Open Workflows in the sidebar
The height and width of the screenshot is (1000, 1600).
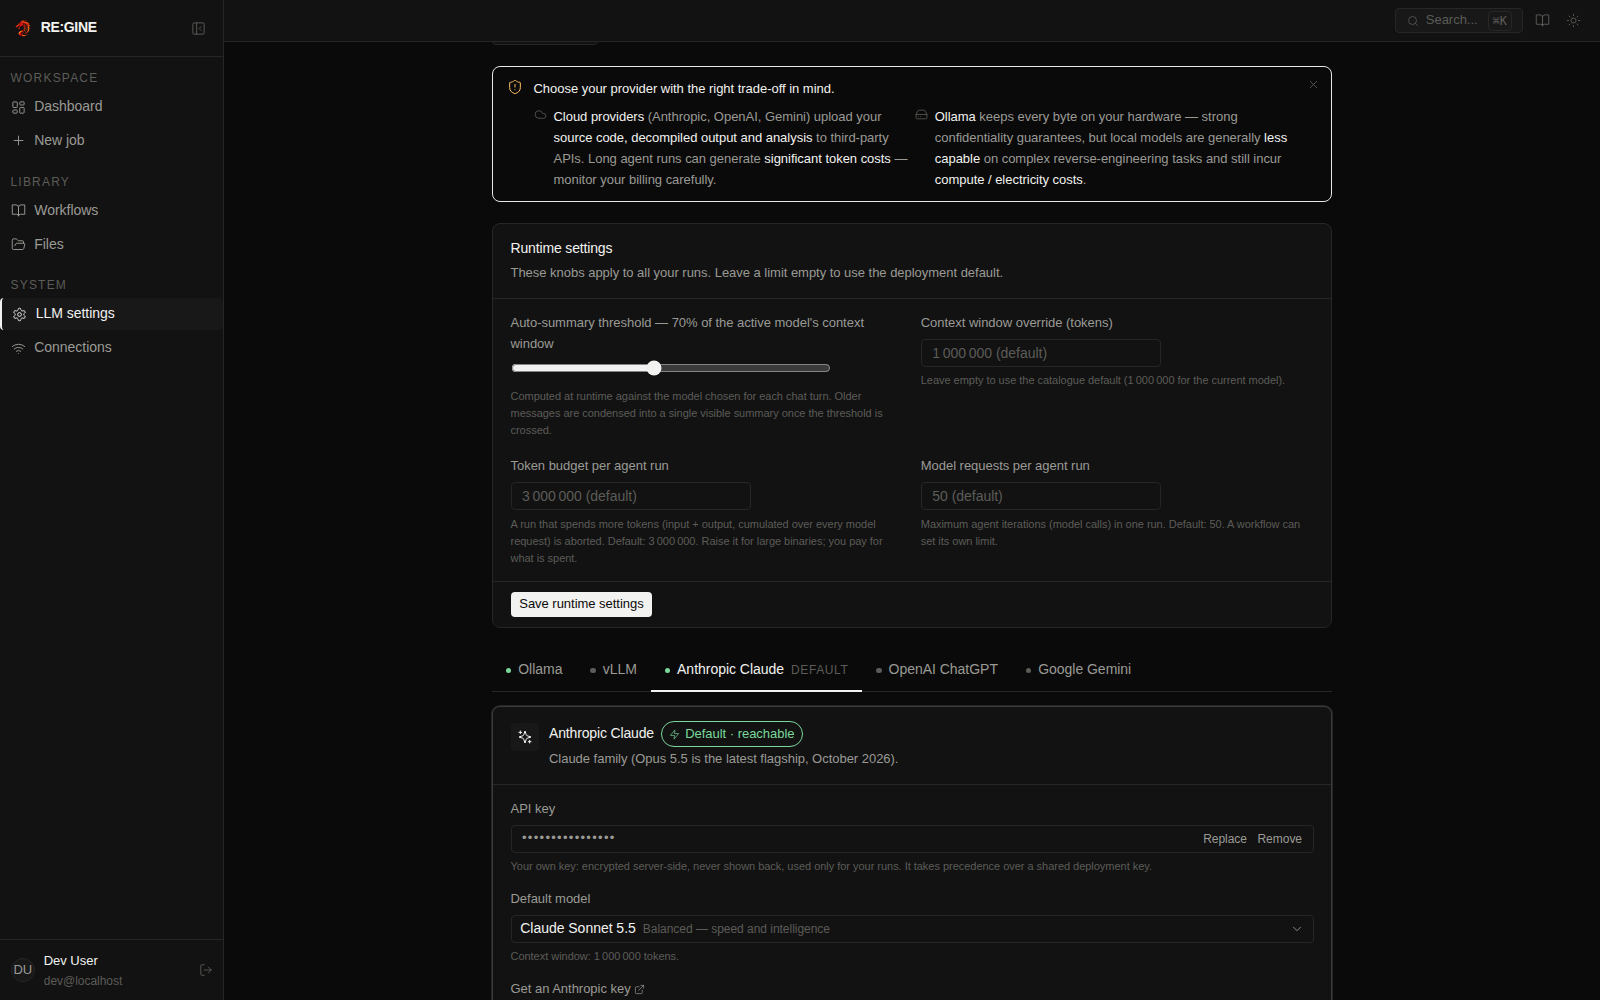coord(111,211)
